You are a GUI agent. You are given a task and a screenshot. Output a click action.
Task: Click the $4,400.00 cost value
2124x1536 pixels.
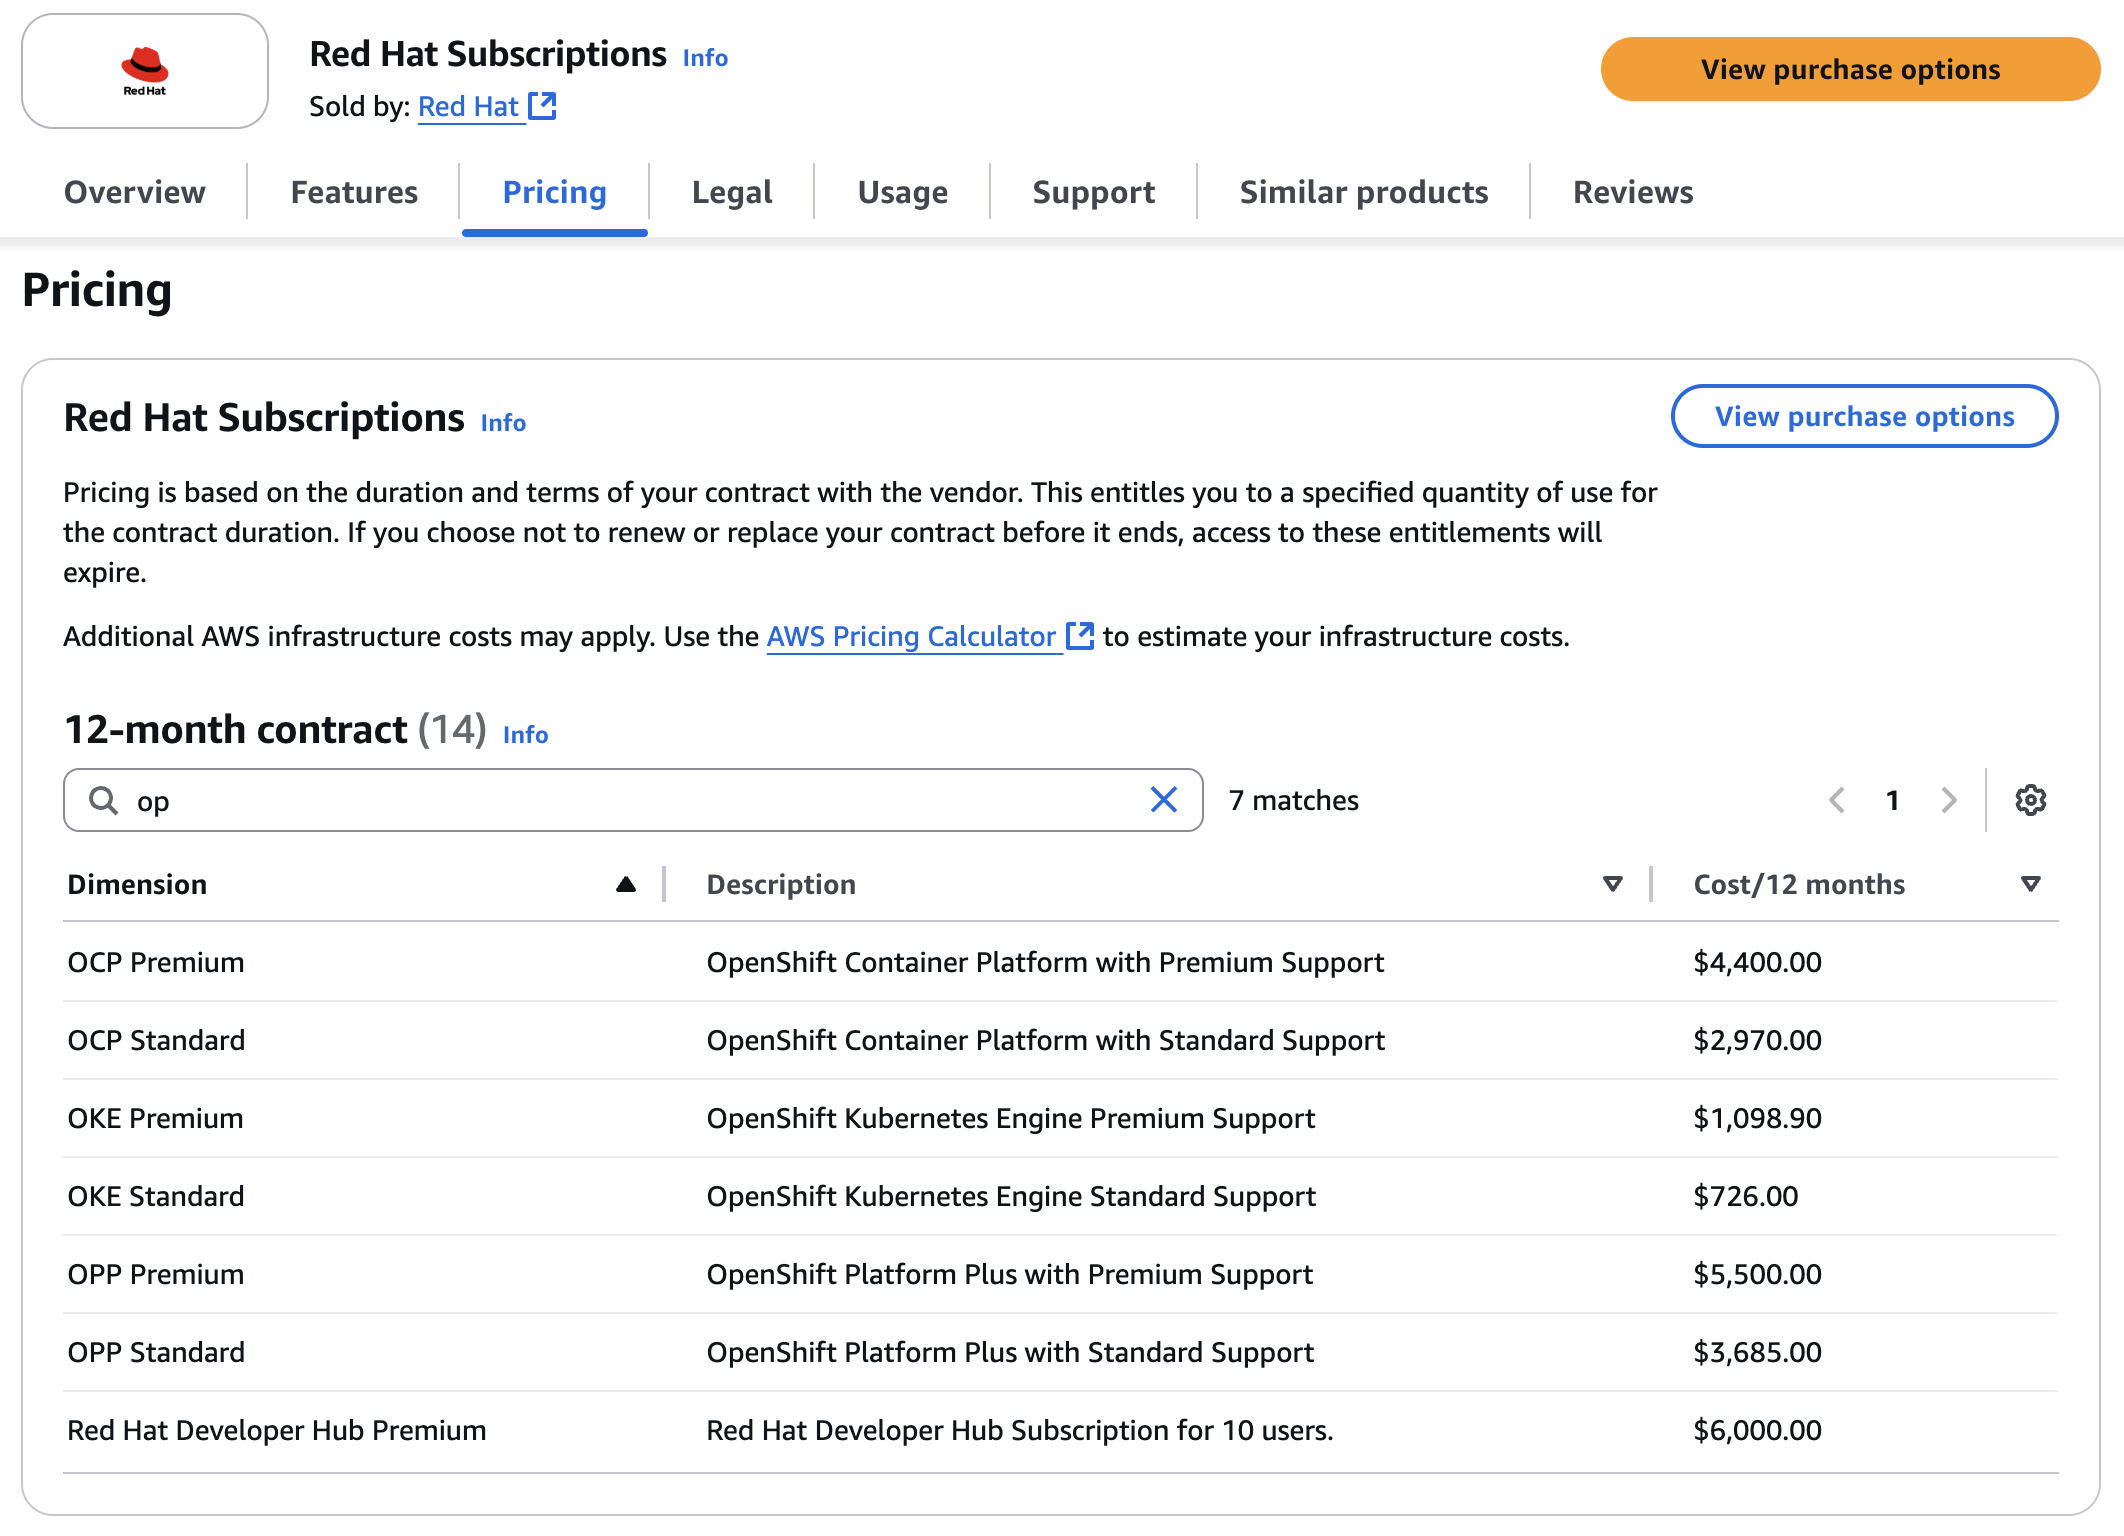(x=1757, y=962)
